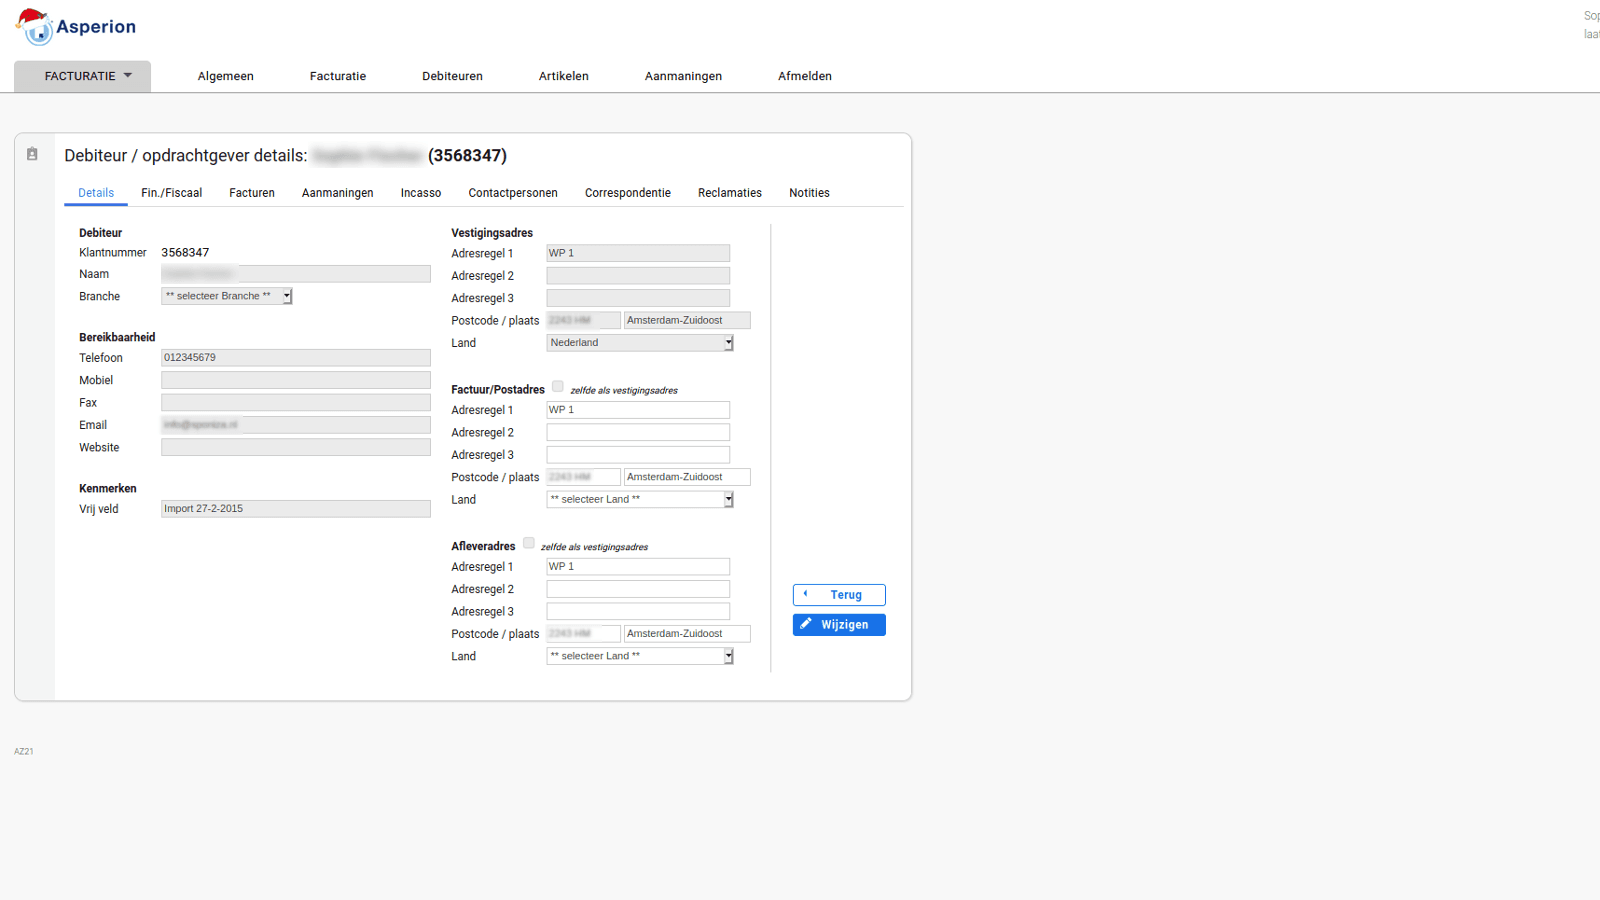
Task: Click Afmelden to log out
Action: (804, 76)
